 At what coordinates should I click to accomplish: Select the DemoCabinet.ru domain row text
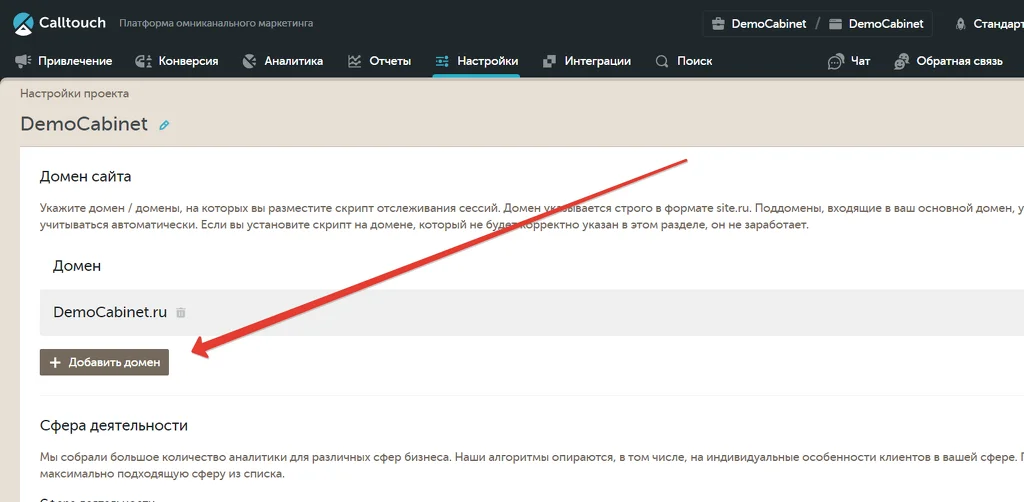pos(110,312)
